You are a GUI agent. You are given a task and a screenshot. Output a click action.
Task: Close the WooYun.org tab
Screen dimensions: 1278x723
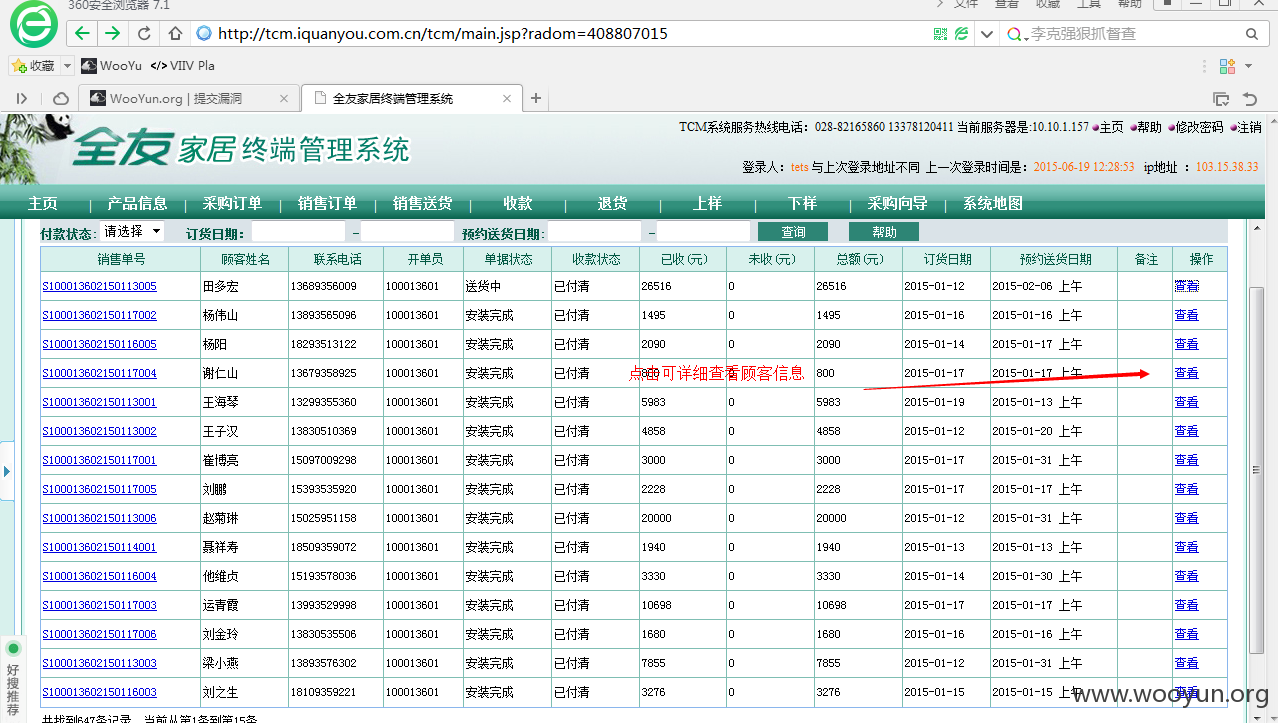(284, 98)
